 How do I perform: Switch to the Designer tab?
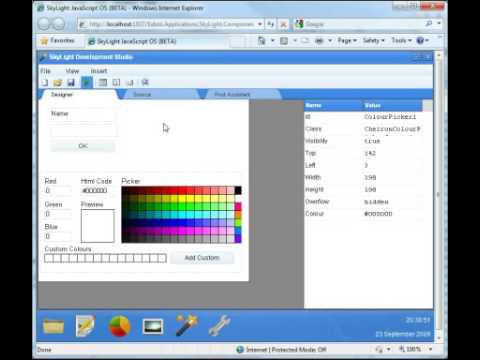(x=79, y=95)
